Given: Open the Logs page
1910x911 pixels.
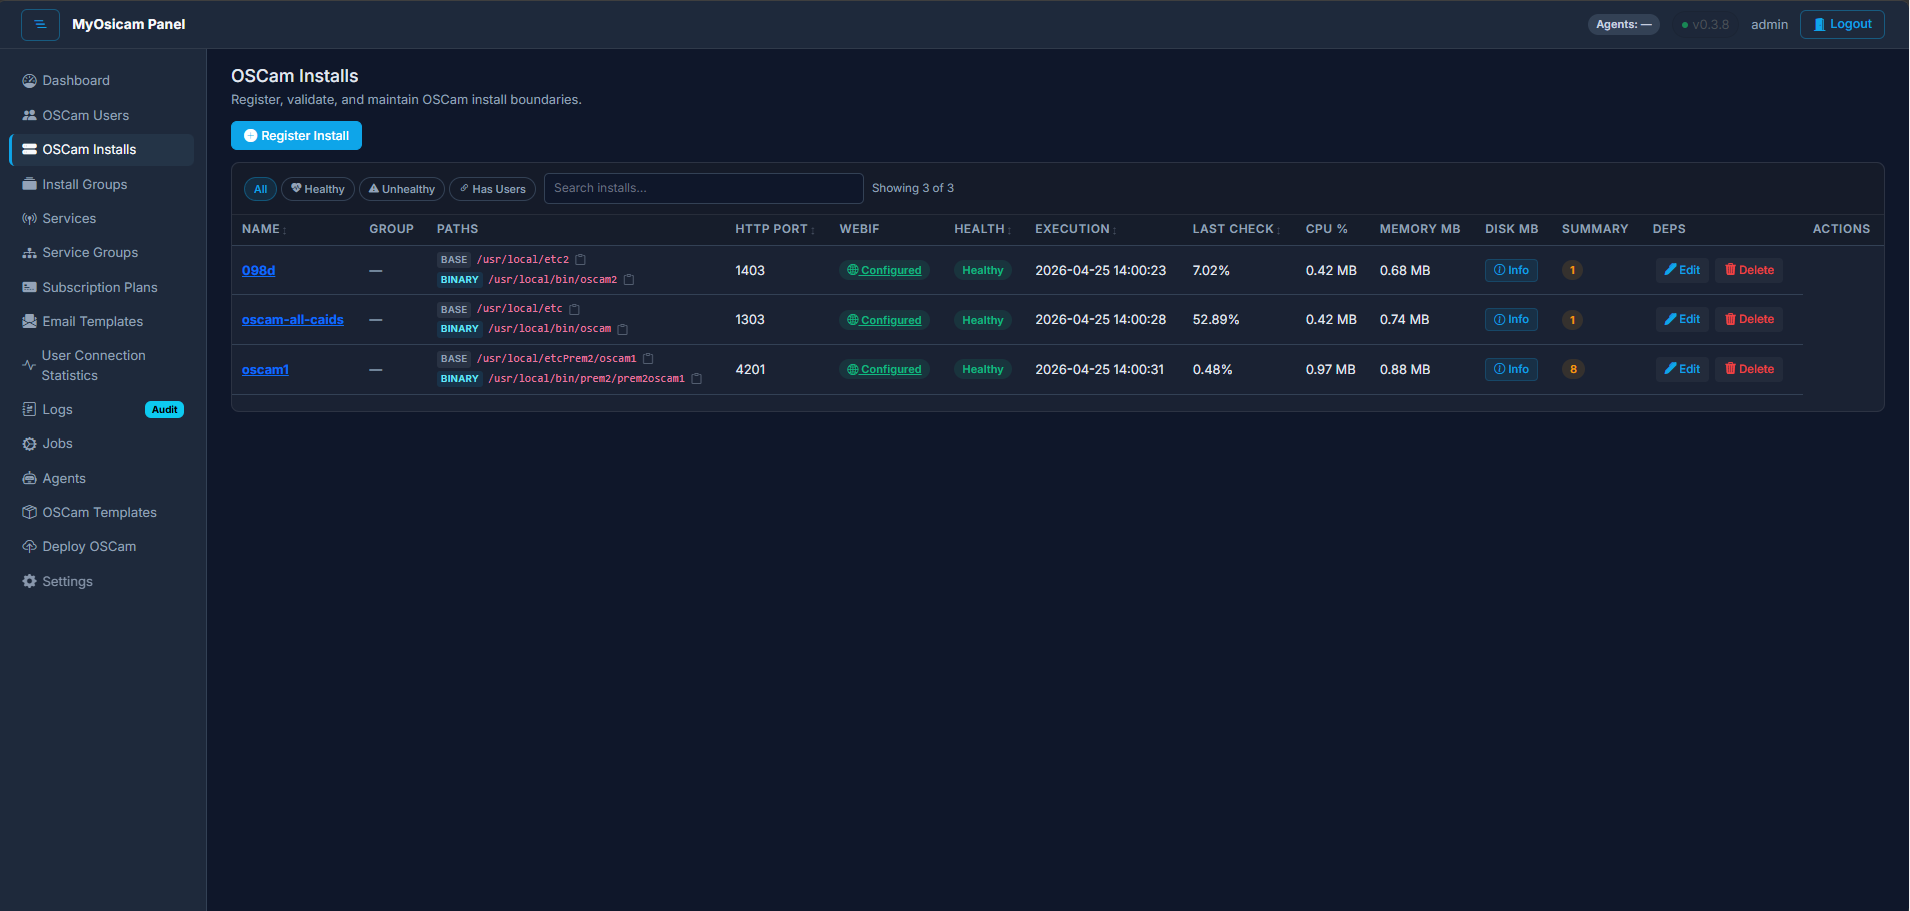Looking at the screenshot, I should [x=101, y=409].
